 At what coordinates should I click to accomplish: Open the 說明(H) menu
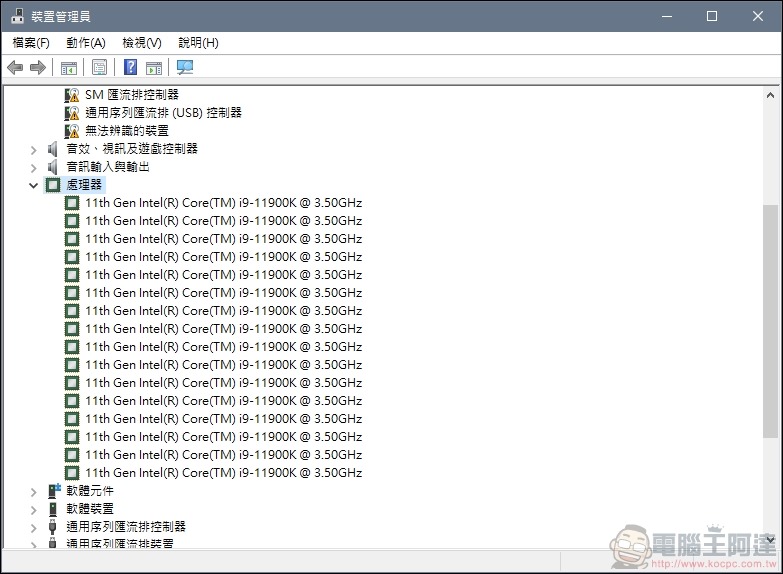tap(198, 43)
